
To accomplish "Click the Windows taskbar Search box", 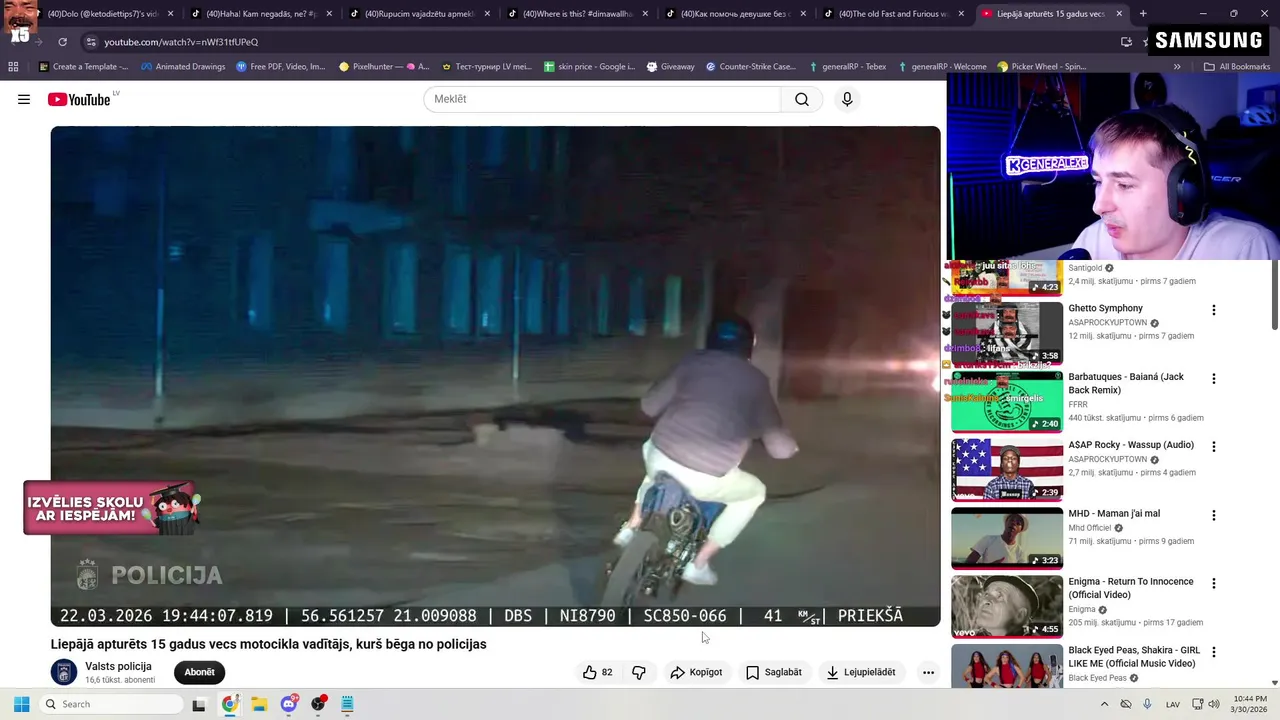I will [x=111, y=704].
